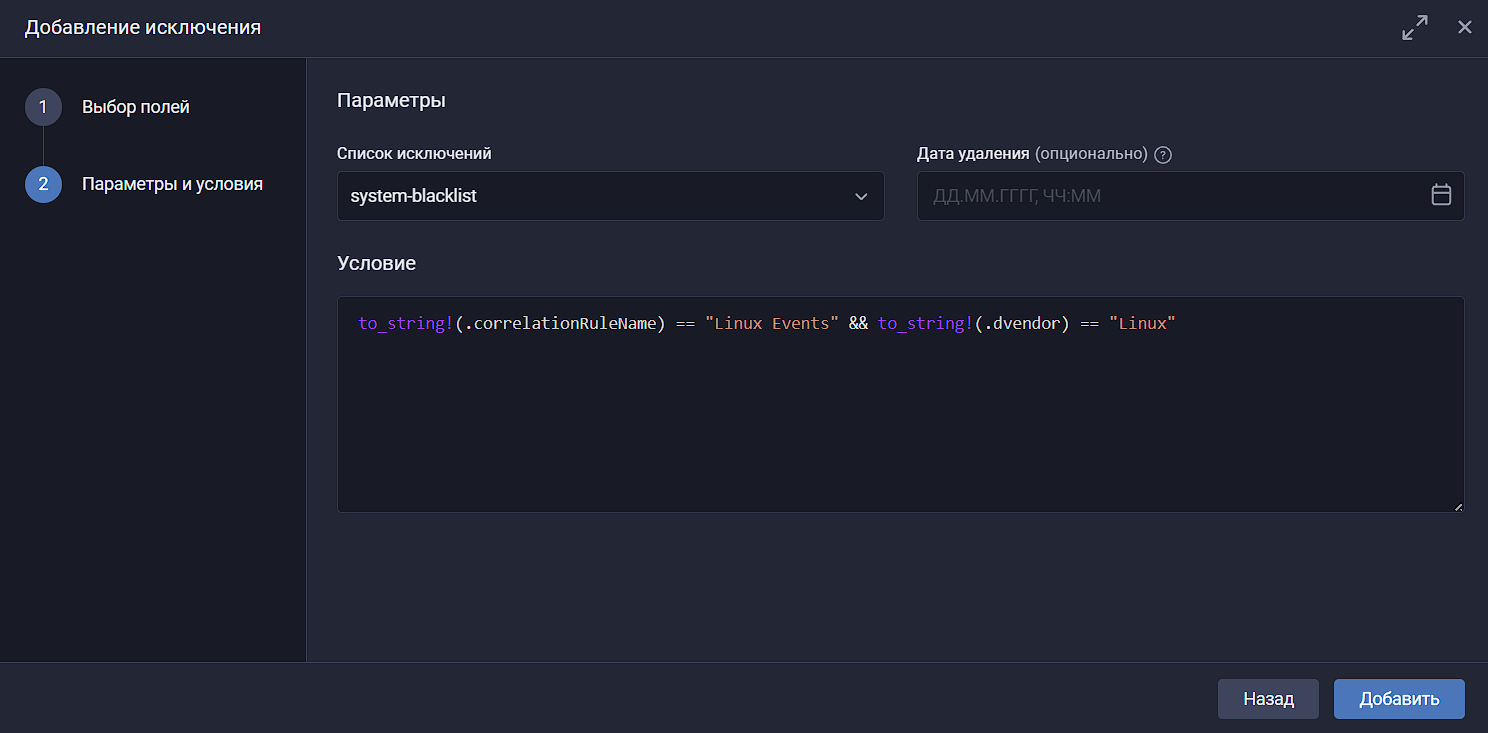Click the system-blacklist dropdown chevron arrow
The image size is (1488, 733).
[861, 196]
